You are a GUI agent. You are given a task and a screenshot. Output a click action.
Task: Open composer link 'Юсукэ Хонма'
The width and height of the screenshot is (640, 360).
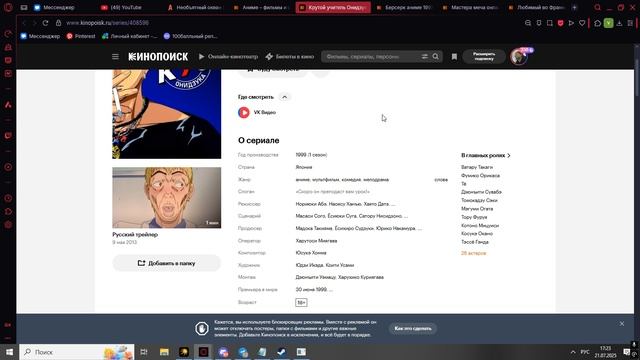coord(311,253)
